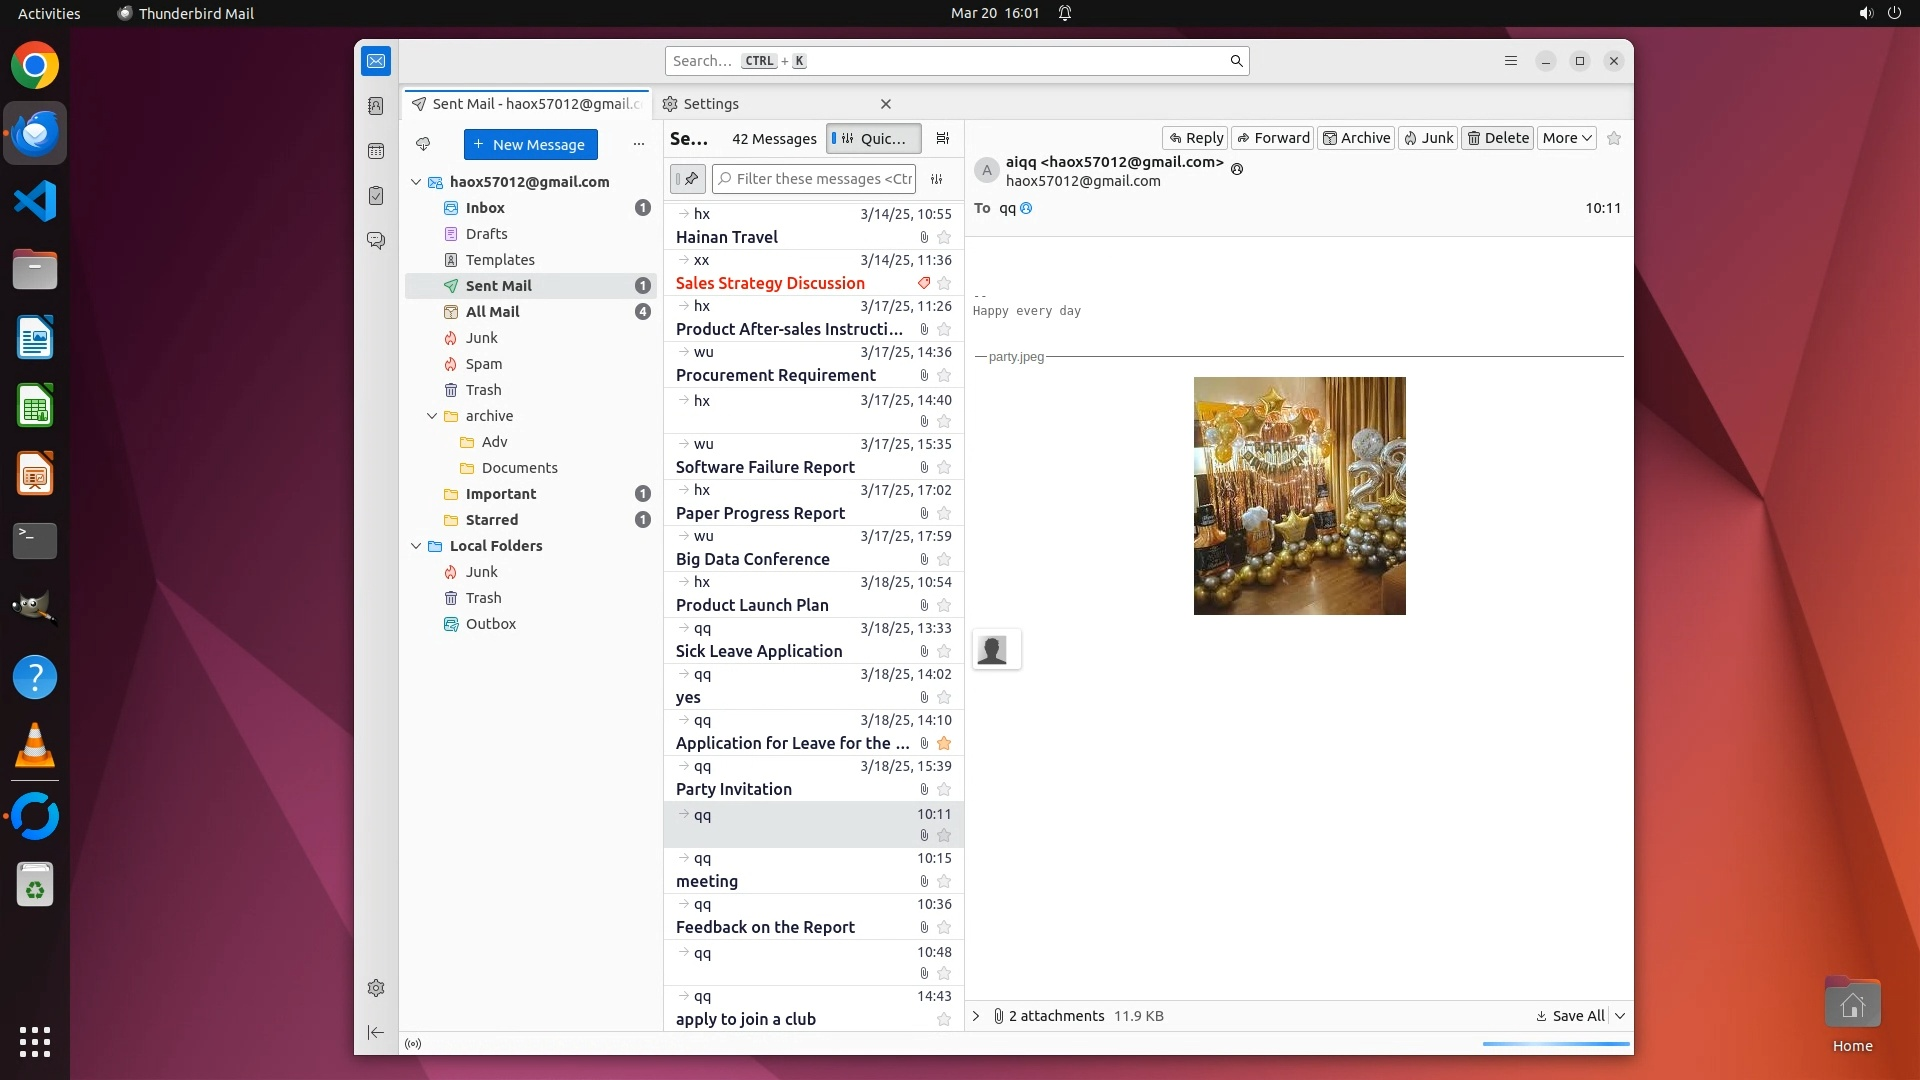
Task: Open the Calendar sidebar icon
Action: tap(376, 151)
